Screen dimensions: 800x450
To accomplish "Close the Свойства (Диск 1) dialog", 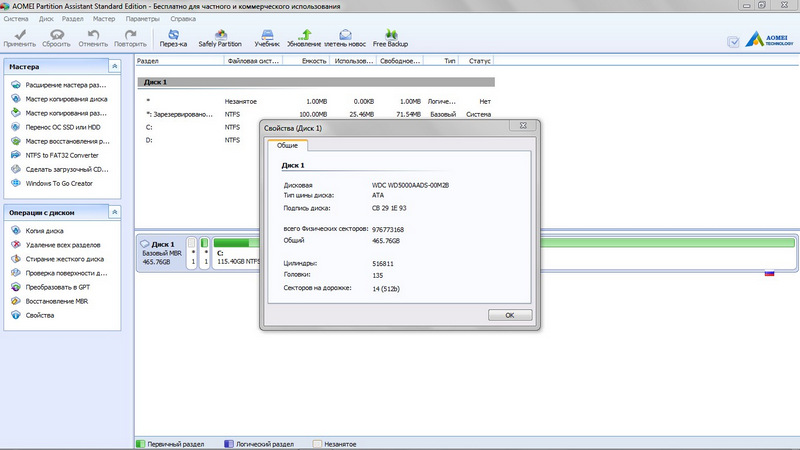I will [x=523, y=126].
